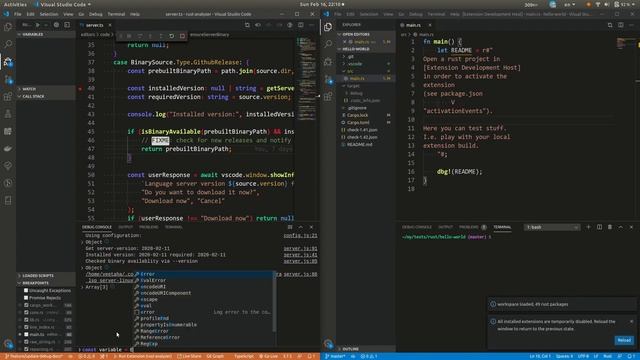
Task: Kill the terminal with the trash icon
Action: coord(610,227)
